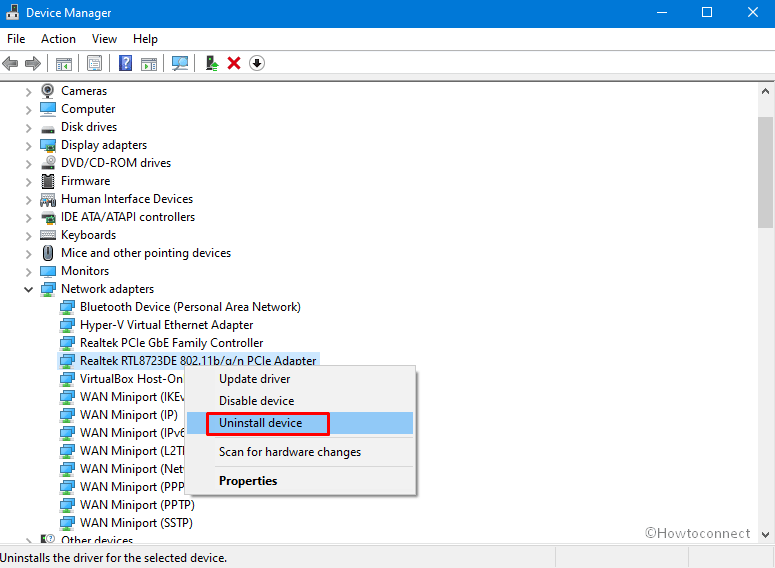775x568 pixels.
Task: Click the Cameras category icon
Action: coord(48,91)
